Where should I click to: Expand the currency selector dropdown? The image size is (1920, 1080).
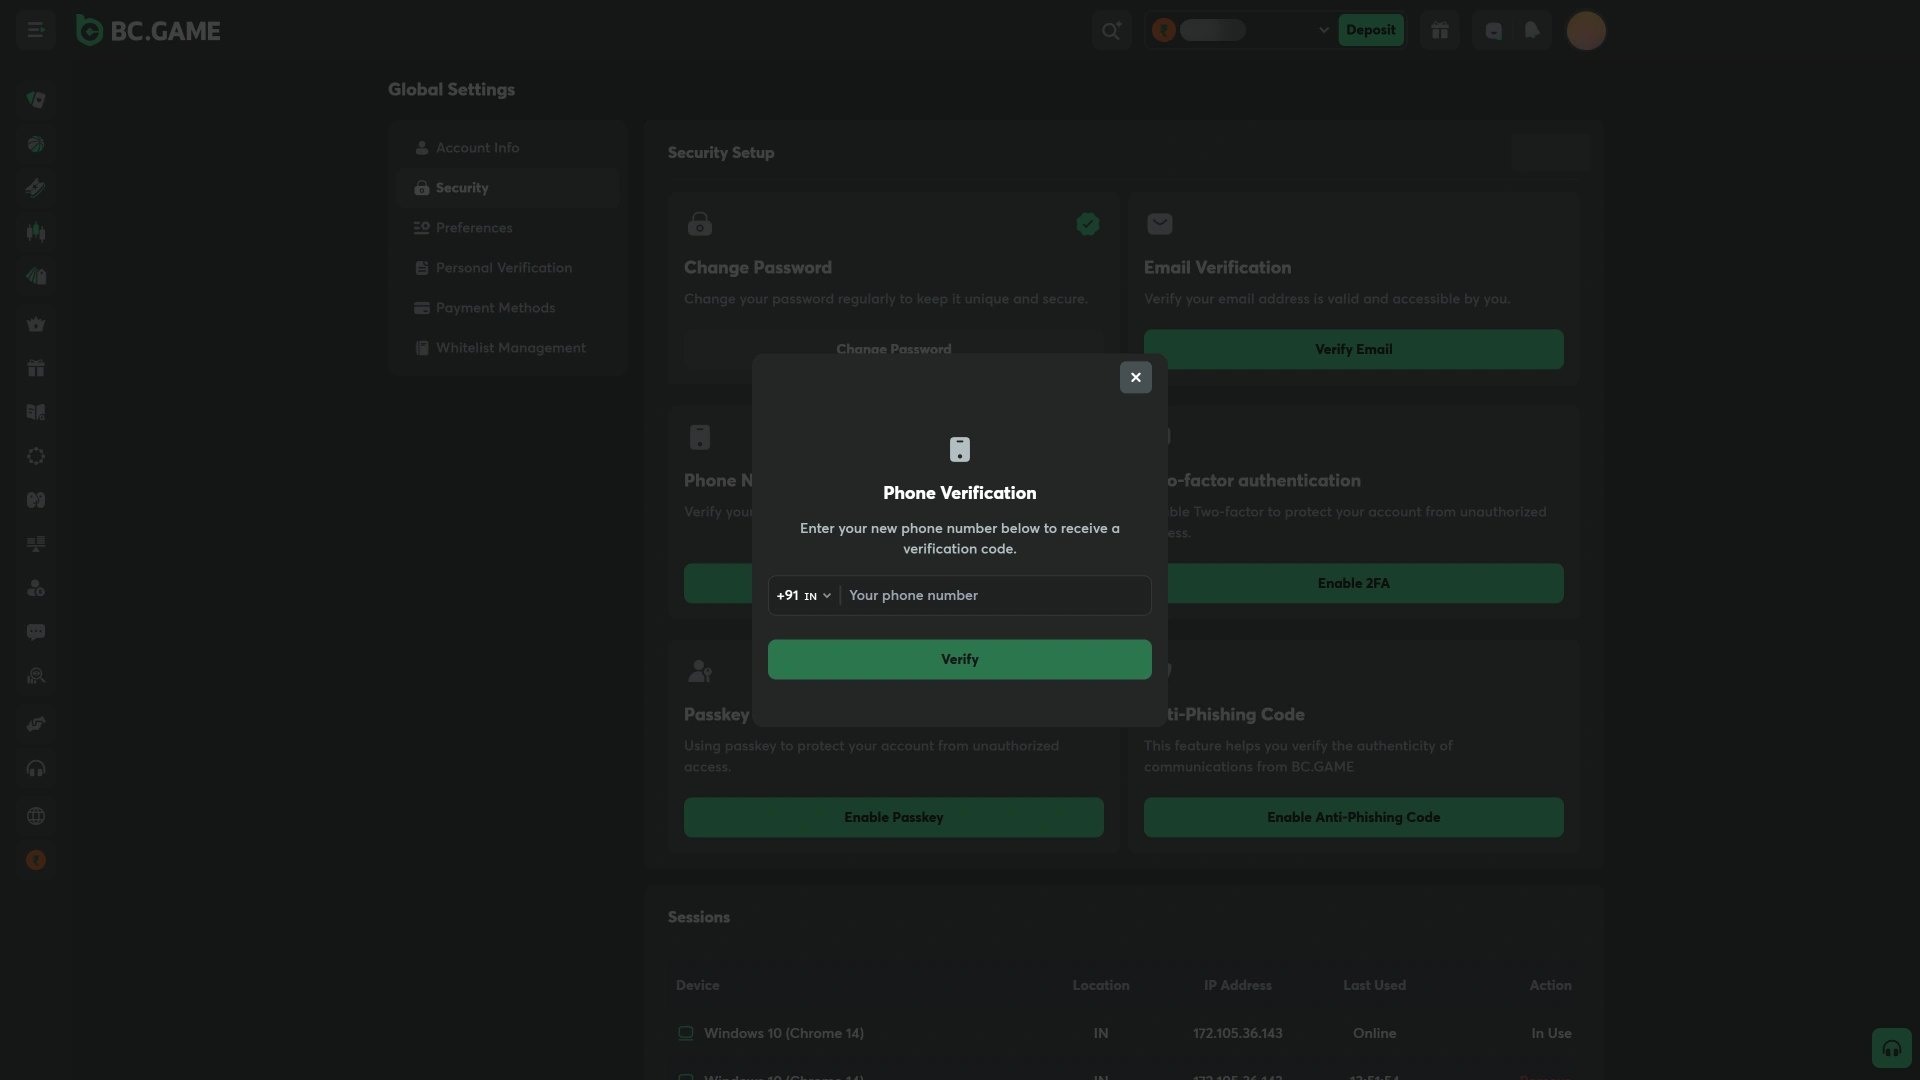click(1322, 30)
